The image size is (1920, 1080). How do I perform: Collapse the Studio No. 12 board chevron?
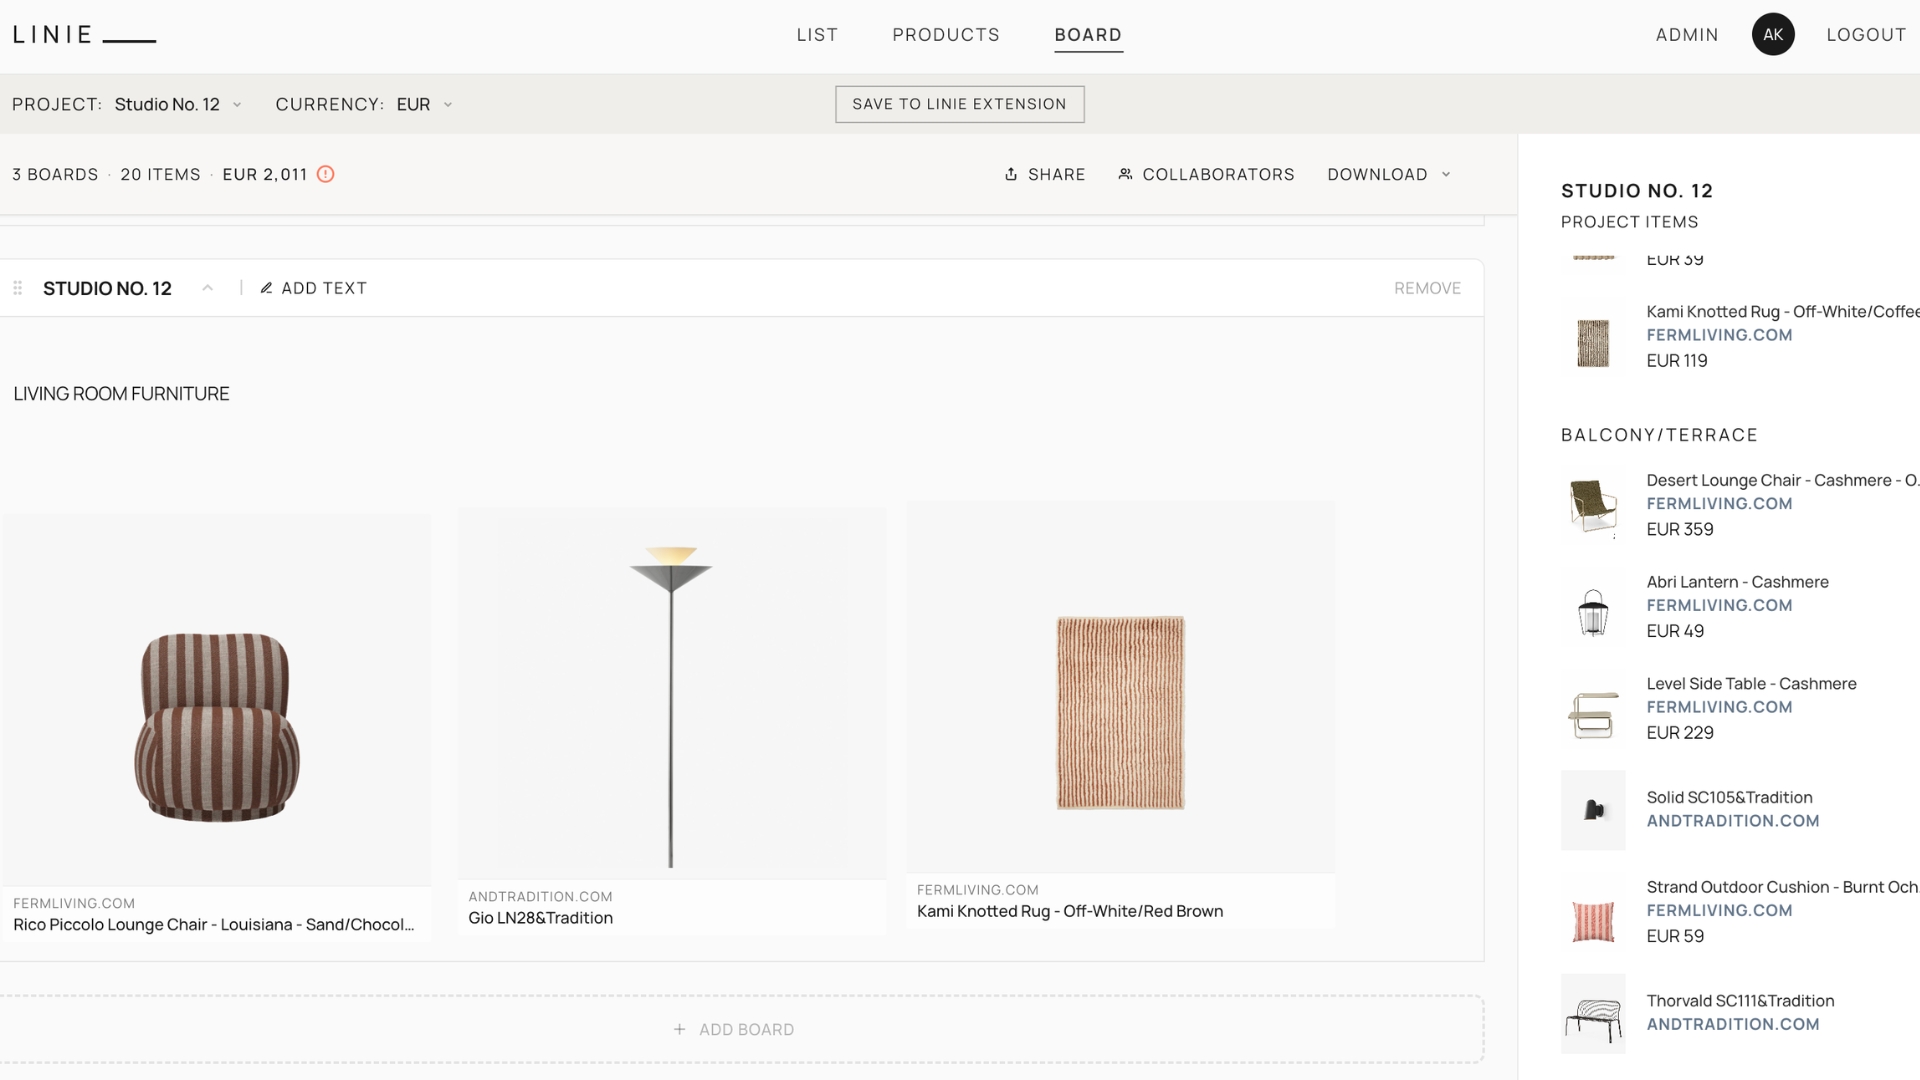(208, 288)
